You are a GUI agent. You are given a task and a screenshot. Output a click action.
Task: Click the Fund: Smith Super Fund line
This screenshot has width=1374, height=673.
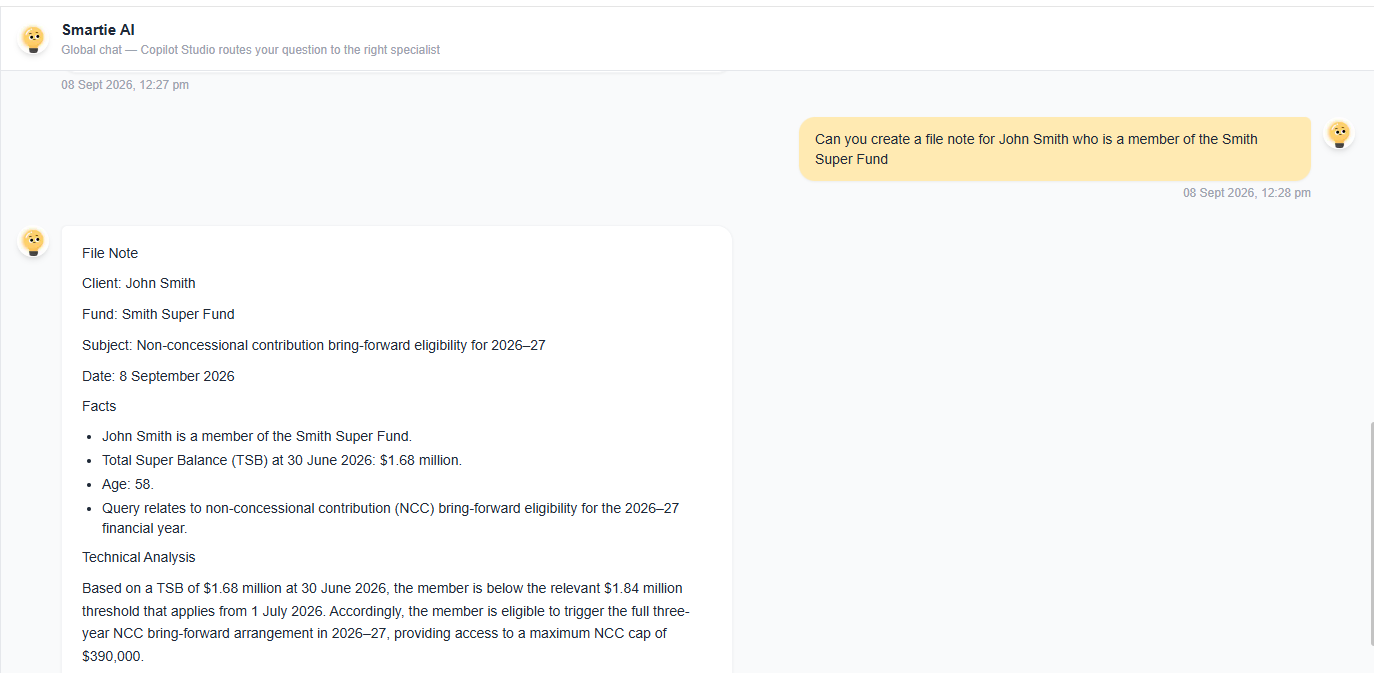point(158,314)
